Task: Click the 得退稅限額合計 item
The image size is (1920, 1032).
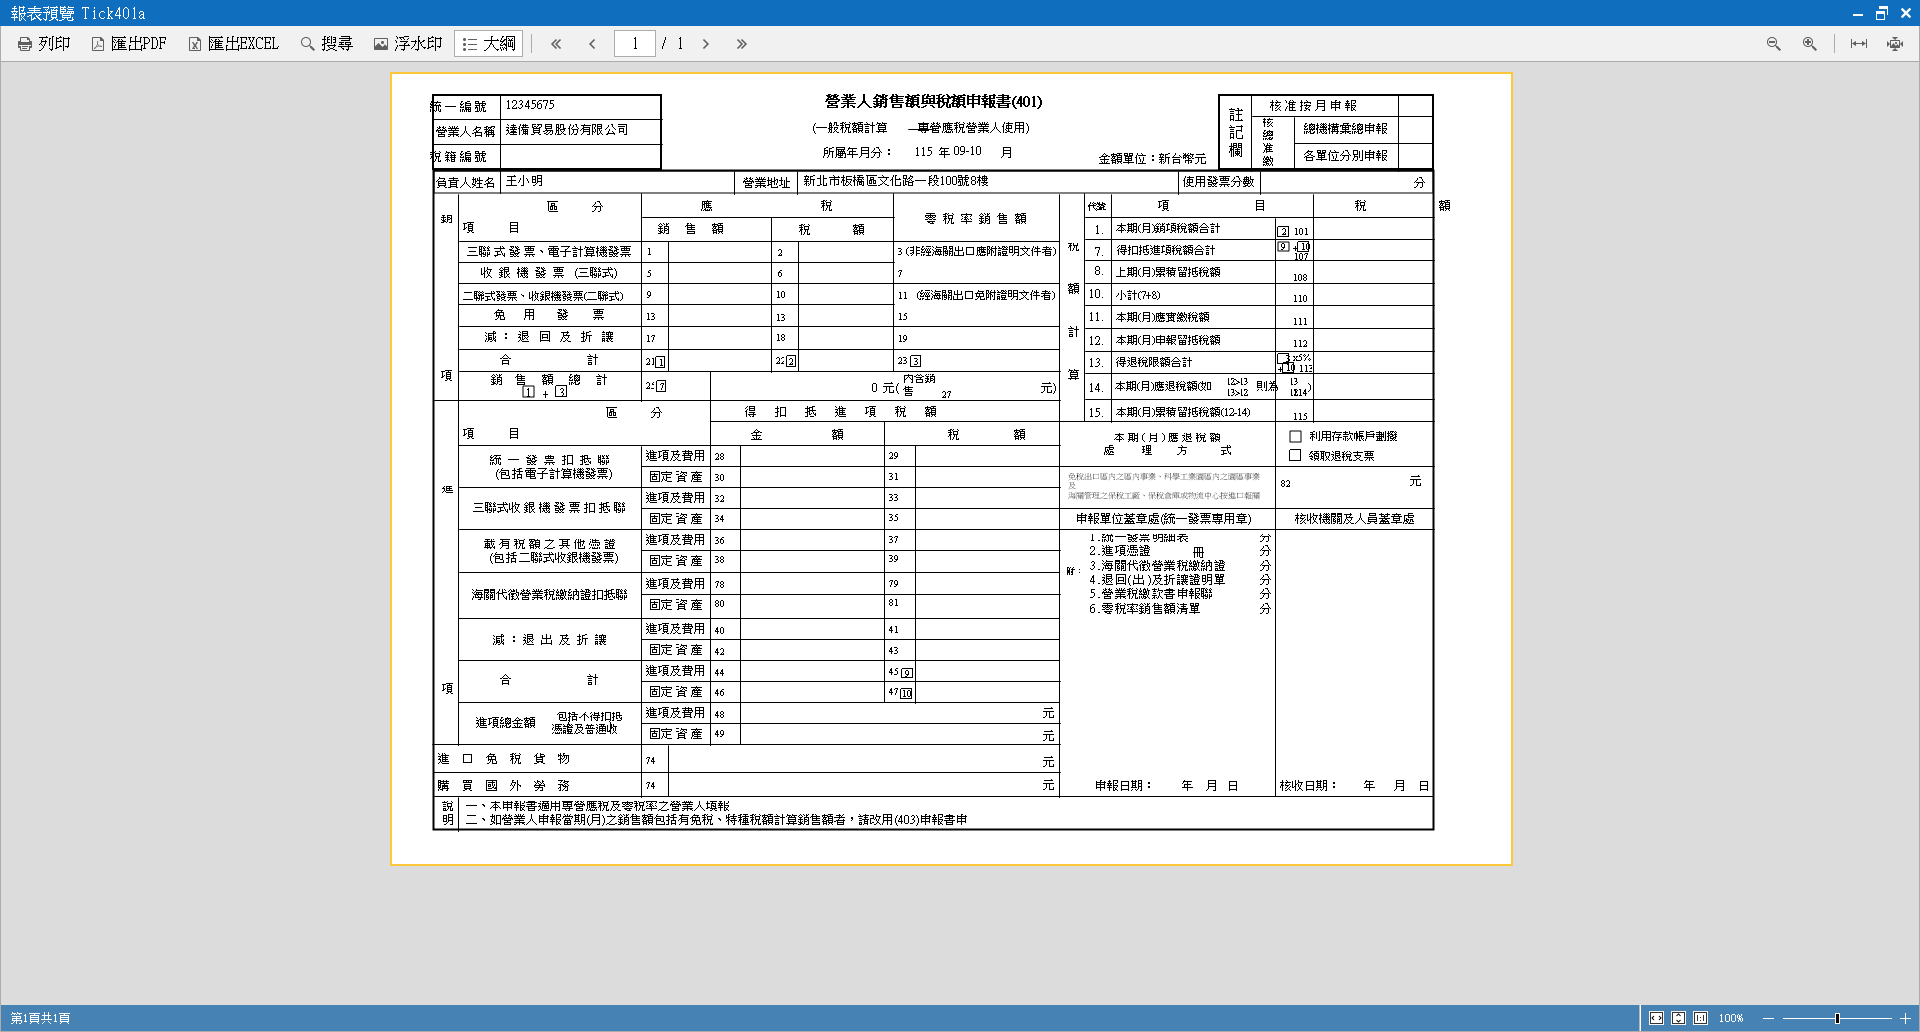Action: [1153, 362]
